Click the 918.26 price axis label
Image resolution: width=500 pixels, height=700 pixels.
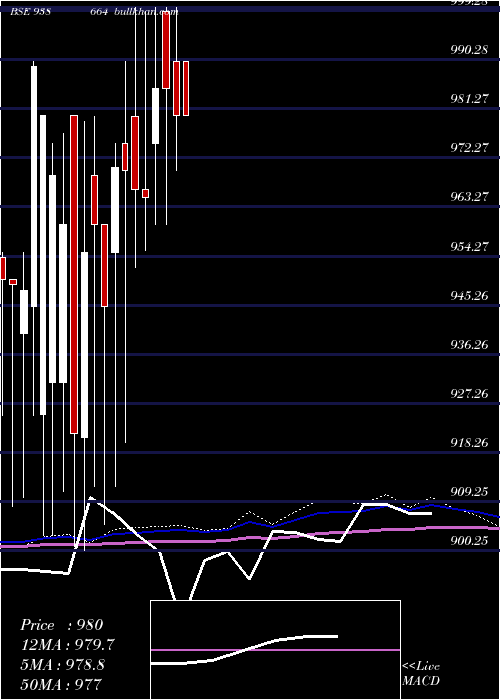pyautogui.click(x=469, y=443)
